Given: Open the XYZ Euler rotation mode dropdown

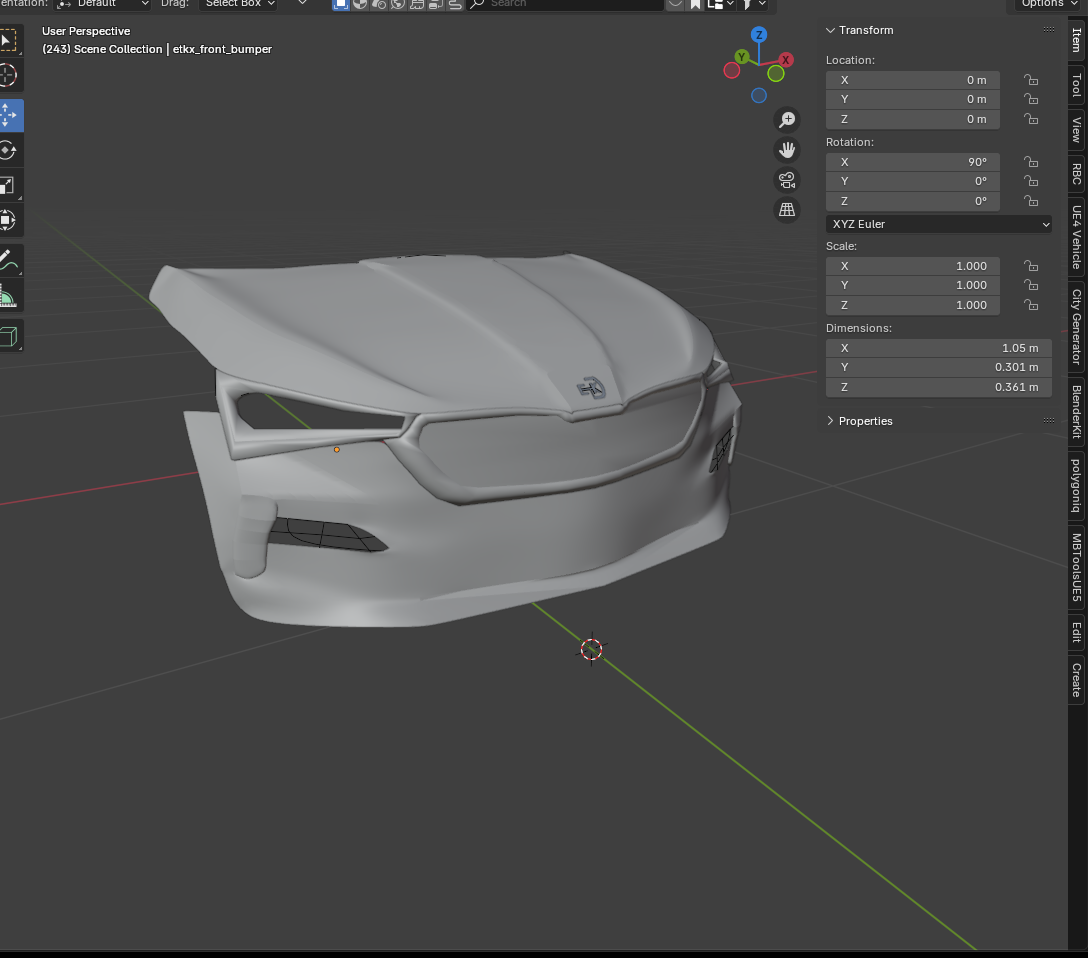Looking at the screenshot, I should pos(938,224).
